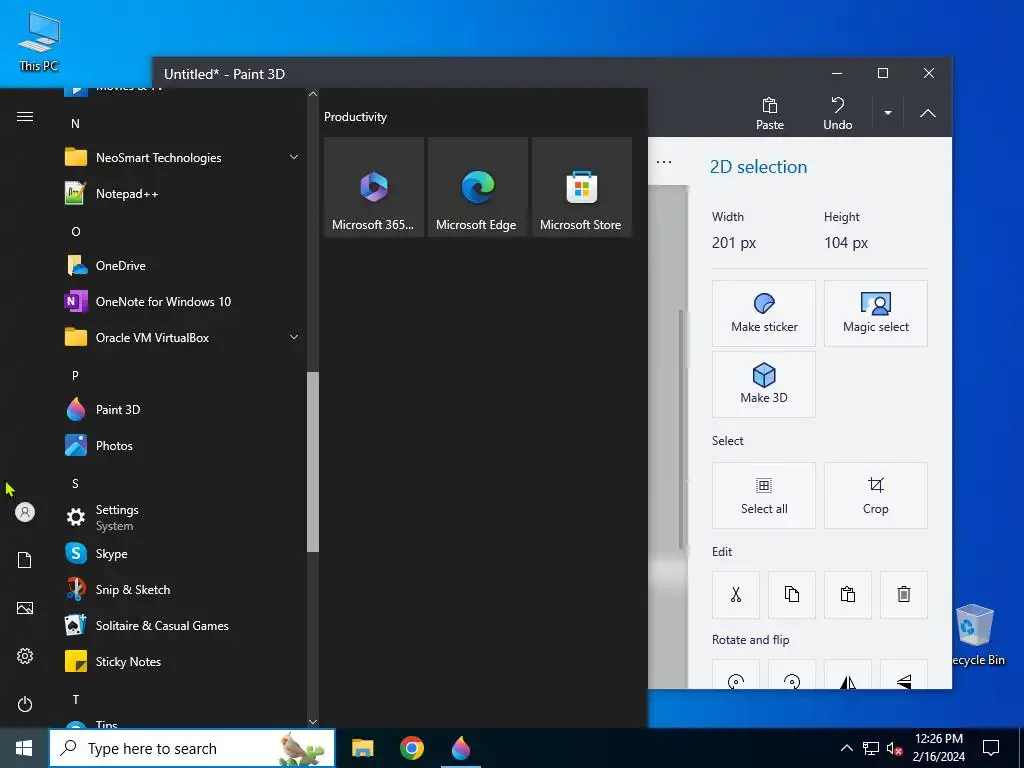Select the Recycle Bin desktop icon
Viewport: 1024px width, 768px height.
pyautogui.click(x=975, y=635)
